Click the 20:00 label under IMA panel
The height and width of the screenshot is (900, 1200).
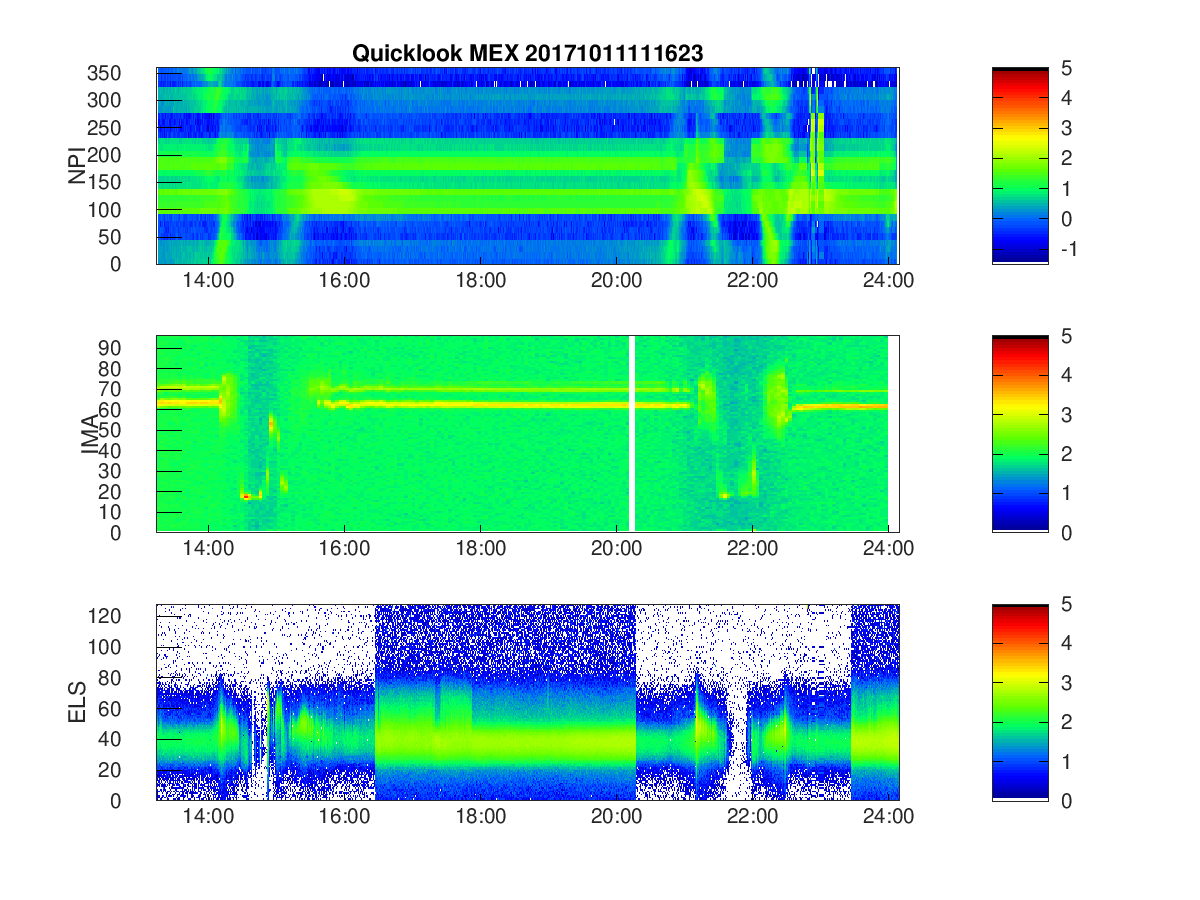[616, 549]
